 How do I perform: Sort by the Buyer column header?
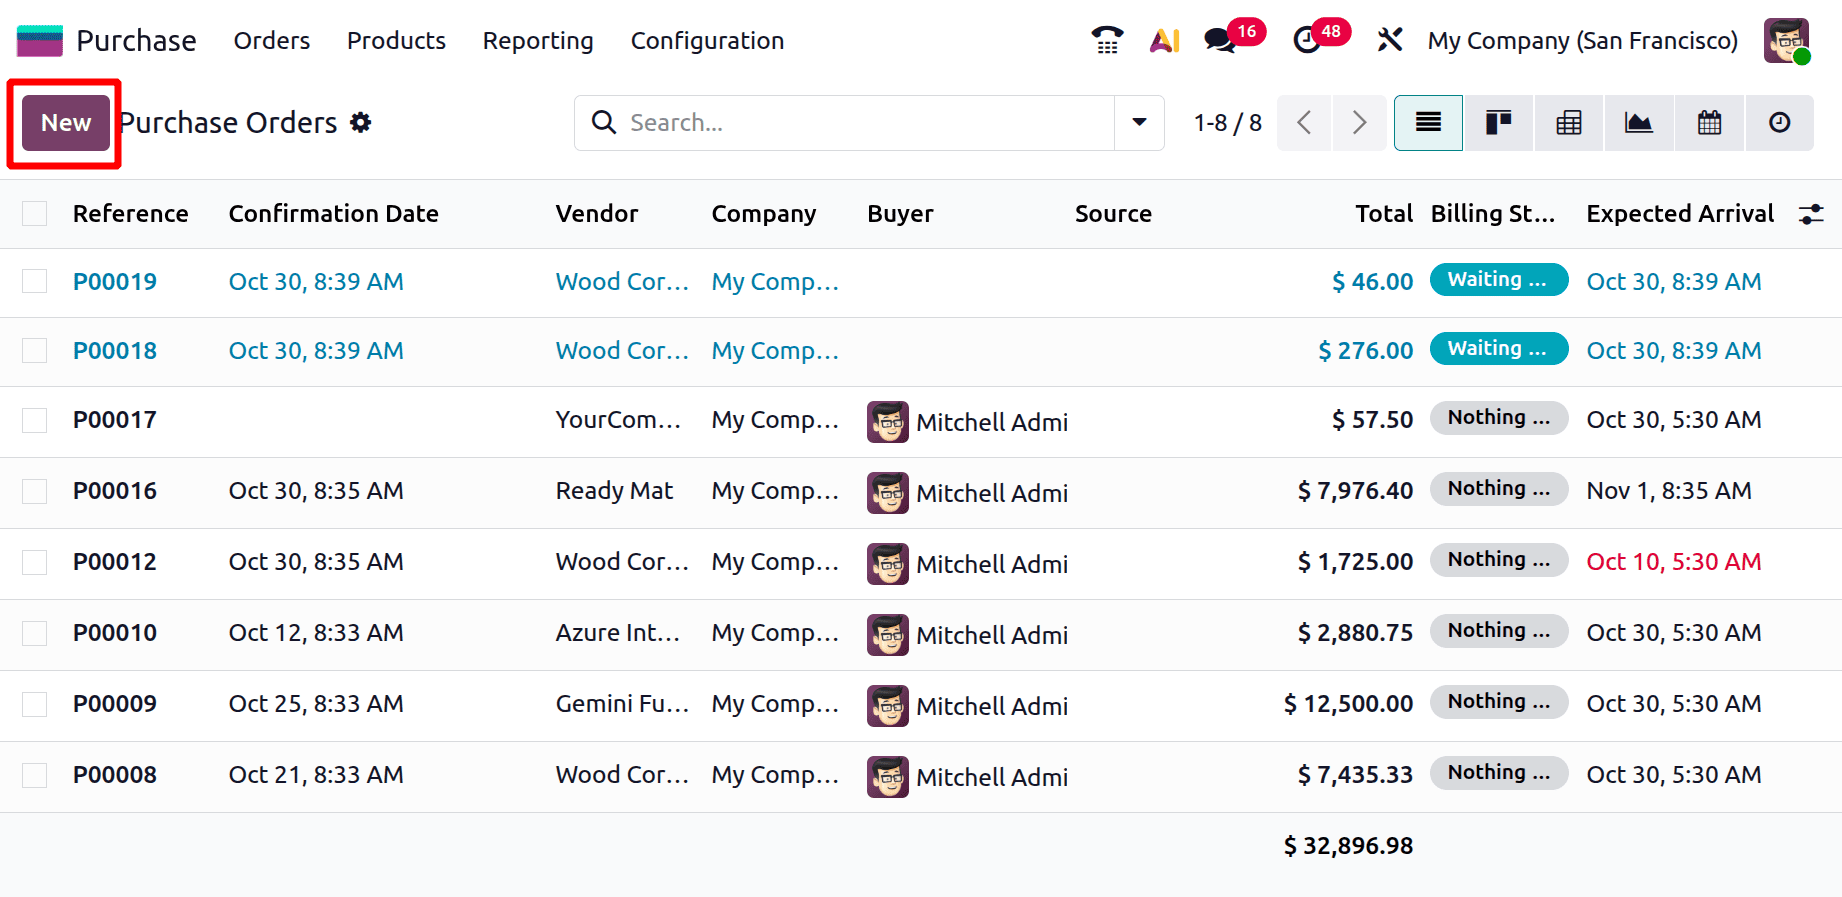pos(900,214)
